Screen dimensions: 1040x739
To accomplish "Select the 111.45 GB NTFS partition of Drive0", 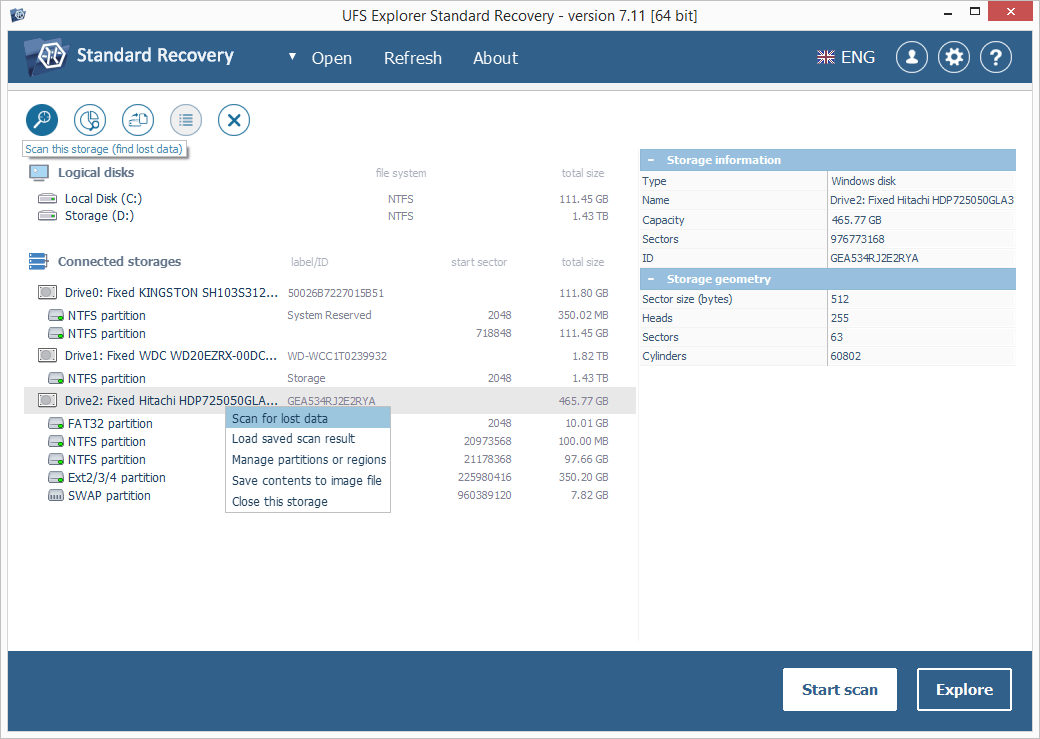I will coord(330,333).
